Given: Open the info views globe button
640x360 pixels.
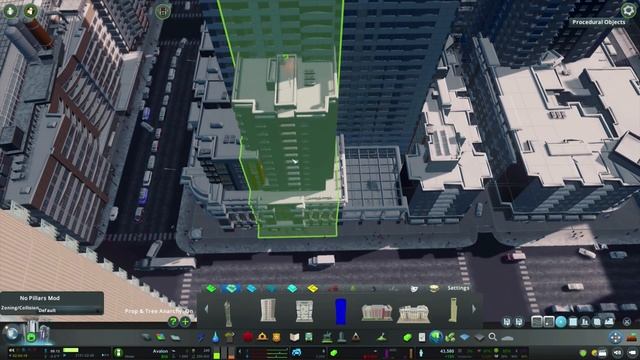Looking at the screenshot, I should [x=12, y=333].
